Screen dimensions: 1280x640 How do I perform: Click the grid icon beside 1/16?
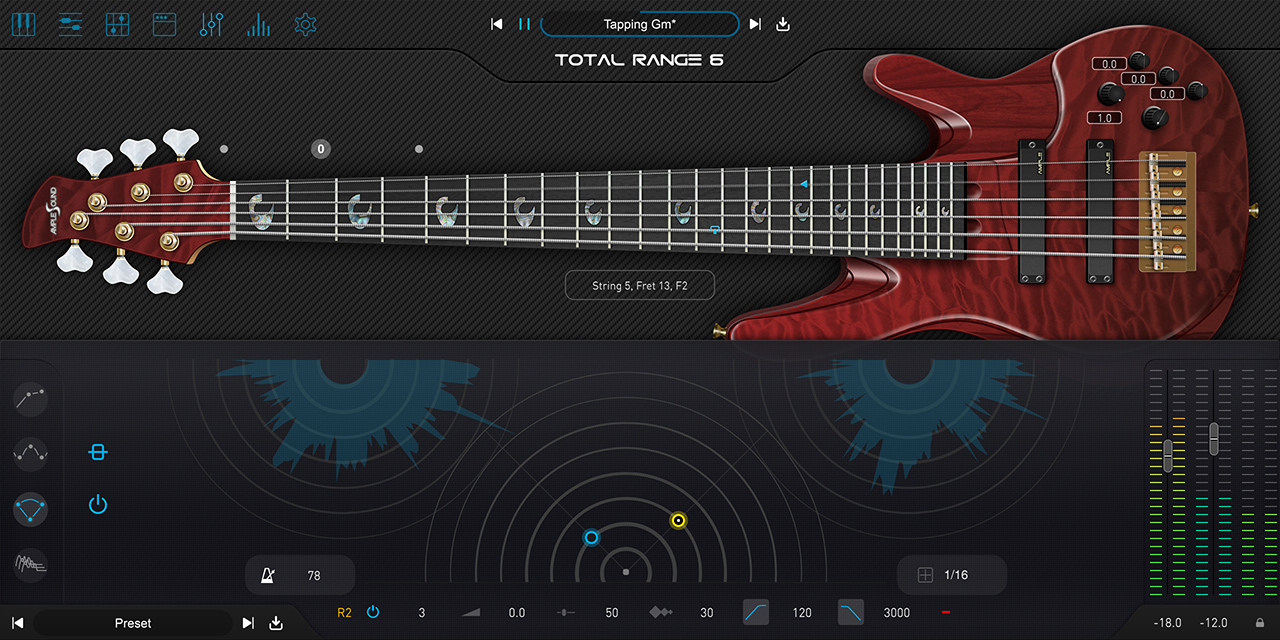pos(925,575)
